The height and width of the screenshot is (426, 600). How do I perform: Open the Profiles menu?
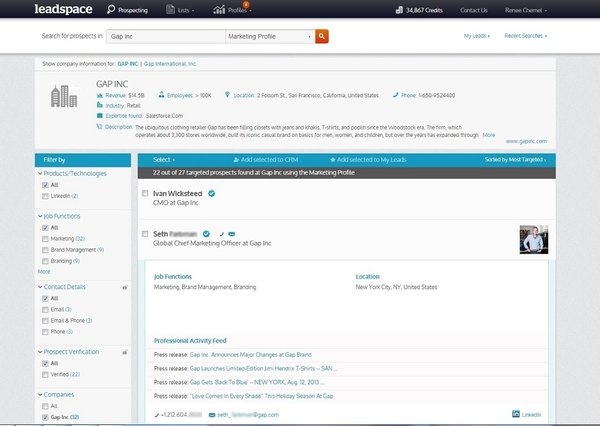point(240,10)
